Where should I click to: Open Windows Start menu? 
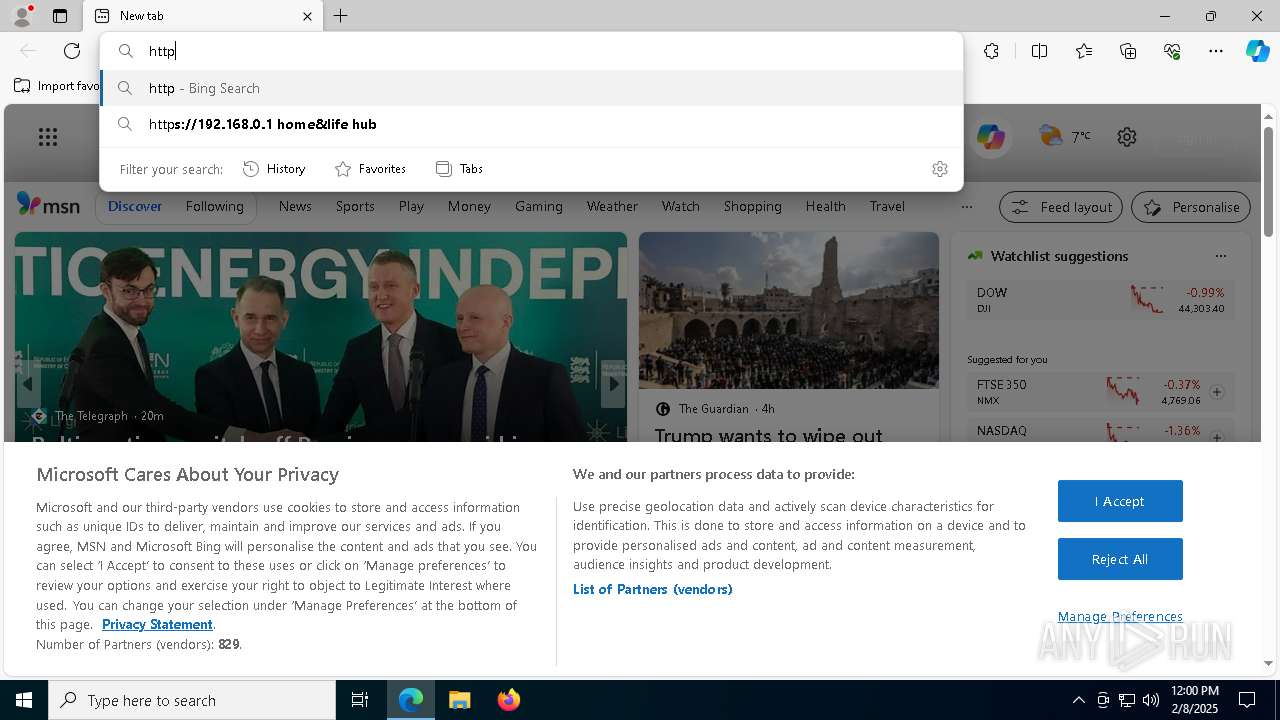24,700
